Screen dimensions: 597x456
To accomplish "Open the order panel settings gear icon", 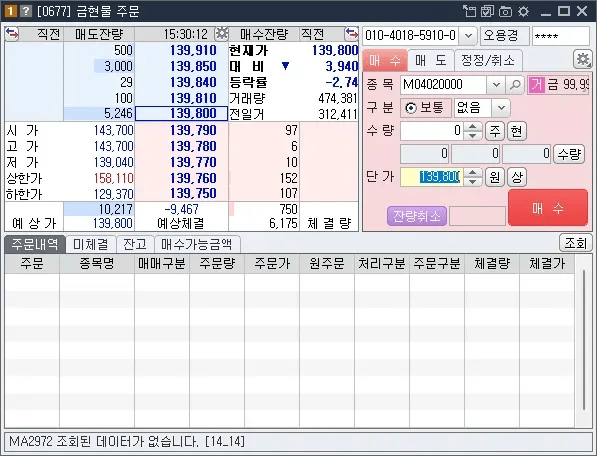I will point(583,59).
